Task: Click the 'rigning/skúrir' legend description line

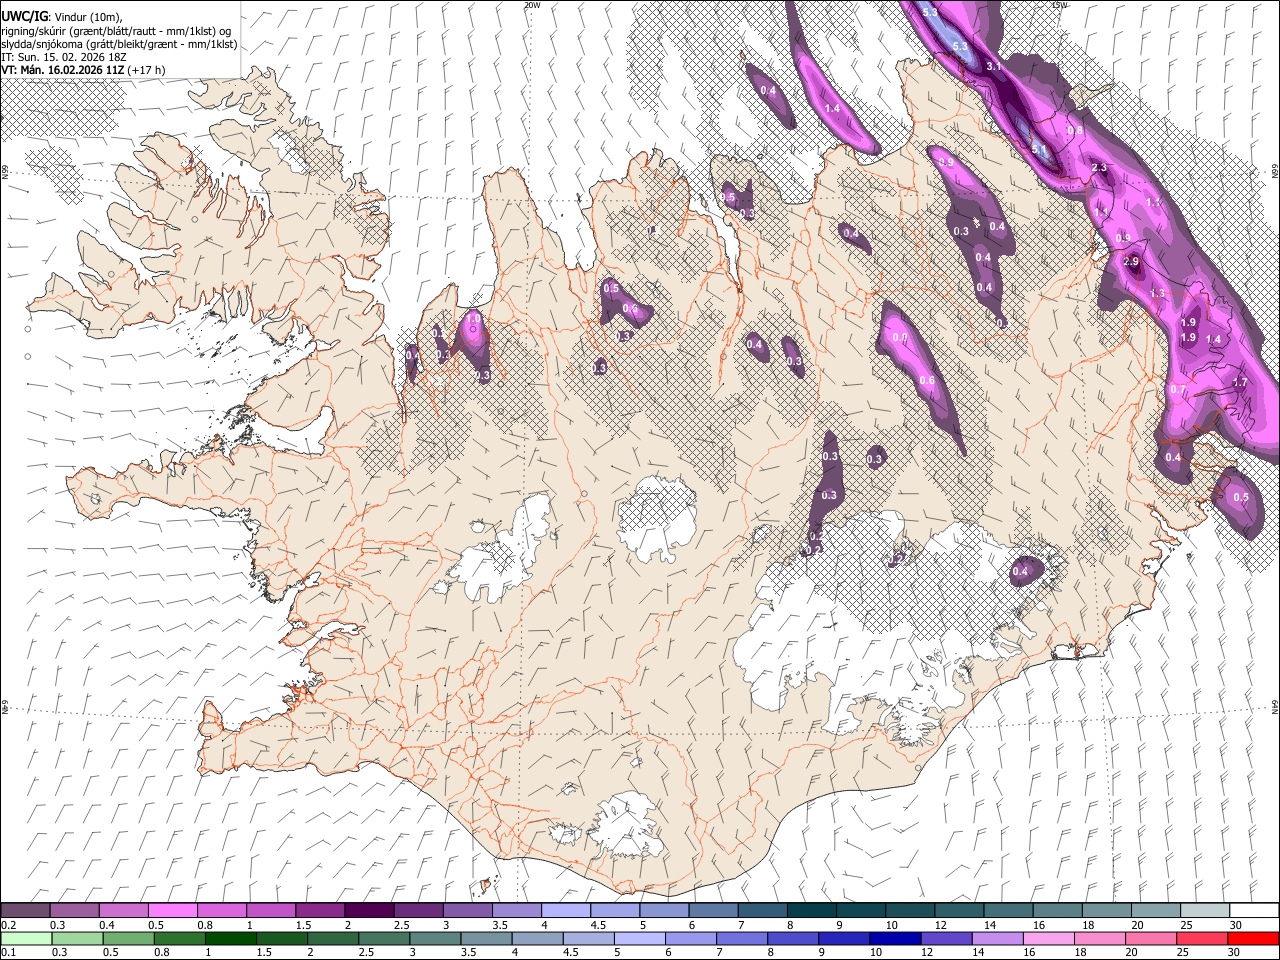Action: pyautogui.click(x=116, y=31)
